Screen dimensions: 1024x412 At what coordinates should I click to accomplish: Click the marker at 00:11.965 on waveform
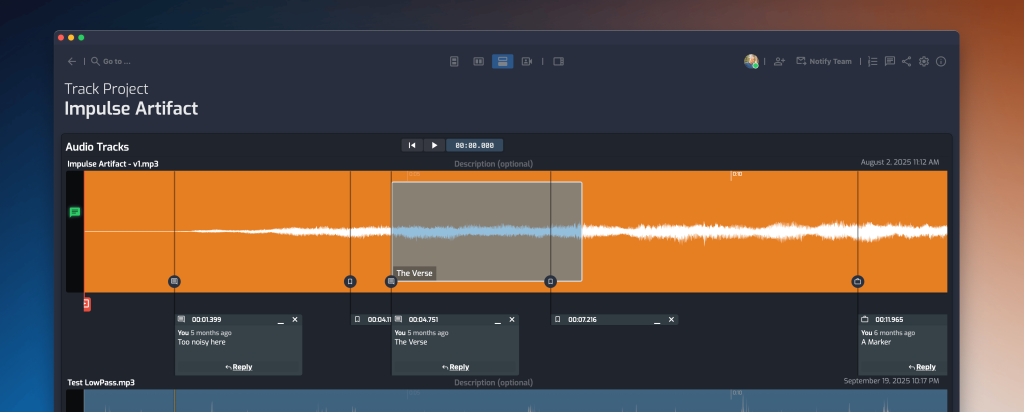[858, 282]
